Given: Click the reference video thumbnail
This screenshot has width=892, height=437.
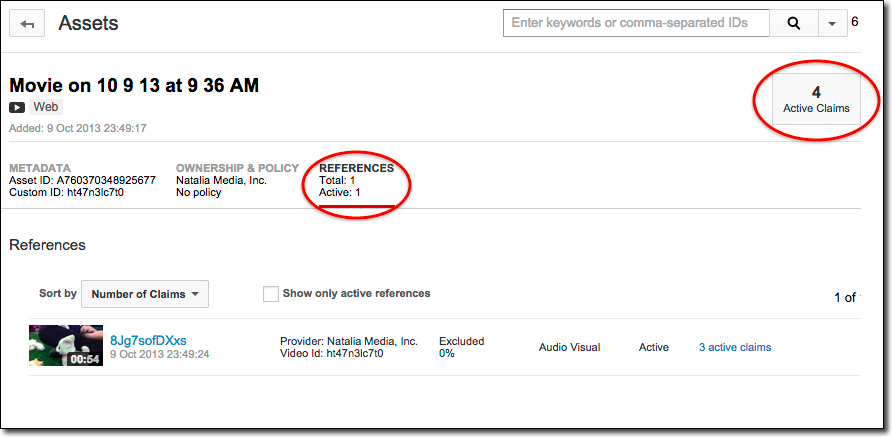Looking at the screenshot, I should 66,346.
